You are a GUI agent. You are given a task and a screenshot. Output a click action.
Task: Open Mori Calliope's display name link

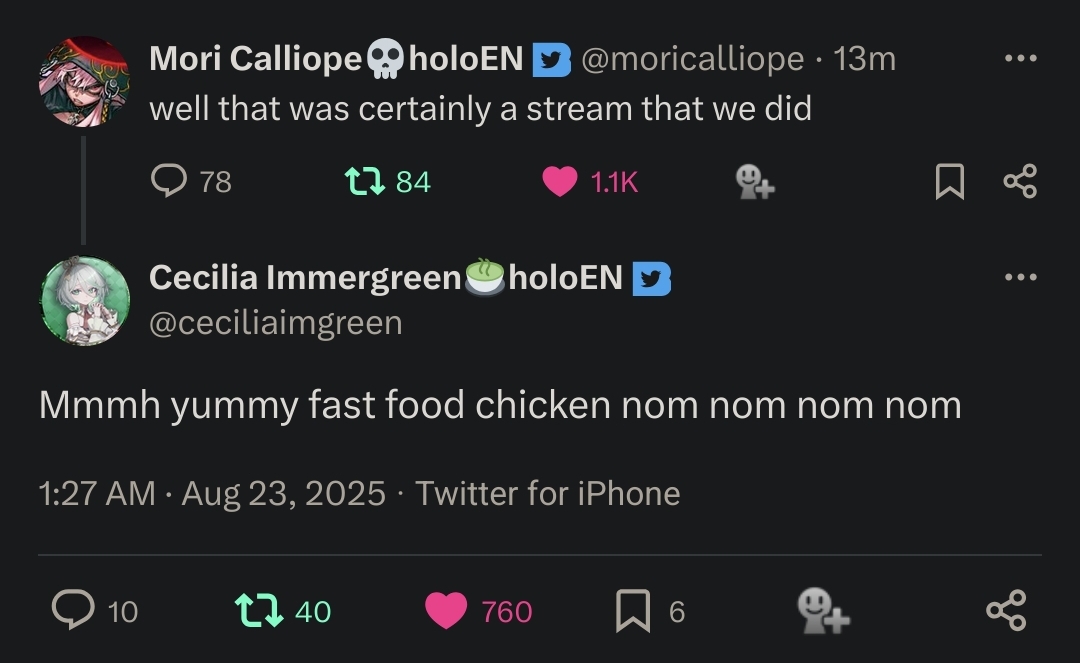click(x=254, y=59)
